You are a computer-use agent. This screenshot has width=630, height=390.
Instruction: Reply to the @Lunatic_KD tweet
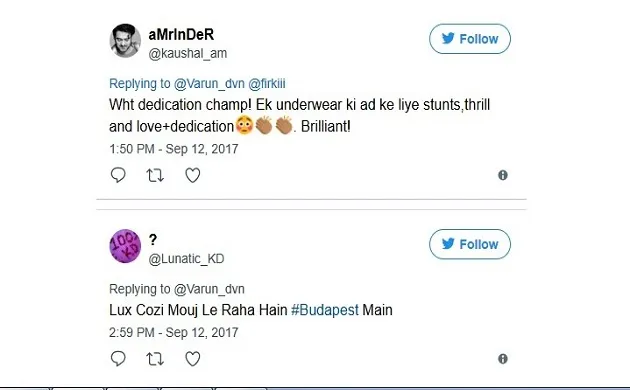pos(118,359)
